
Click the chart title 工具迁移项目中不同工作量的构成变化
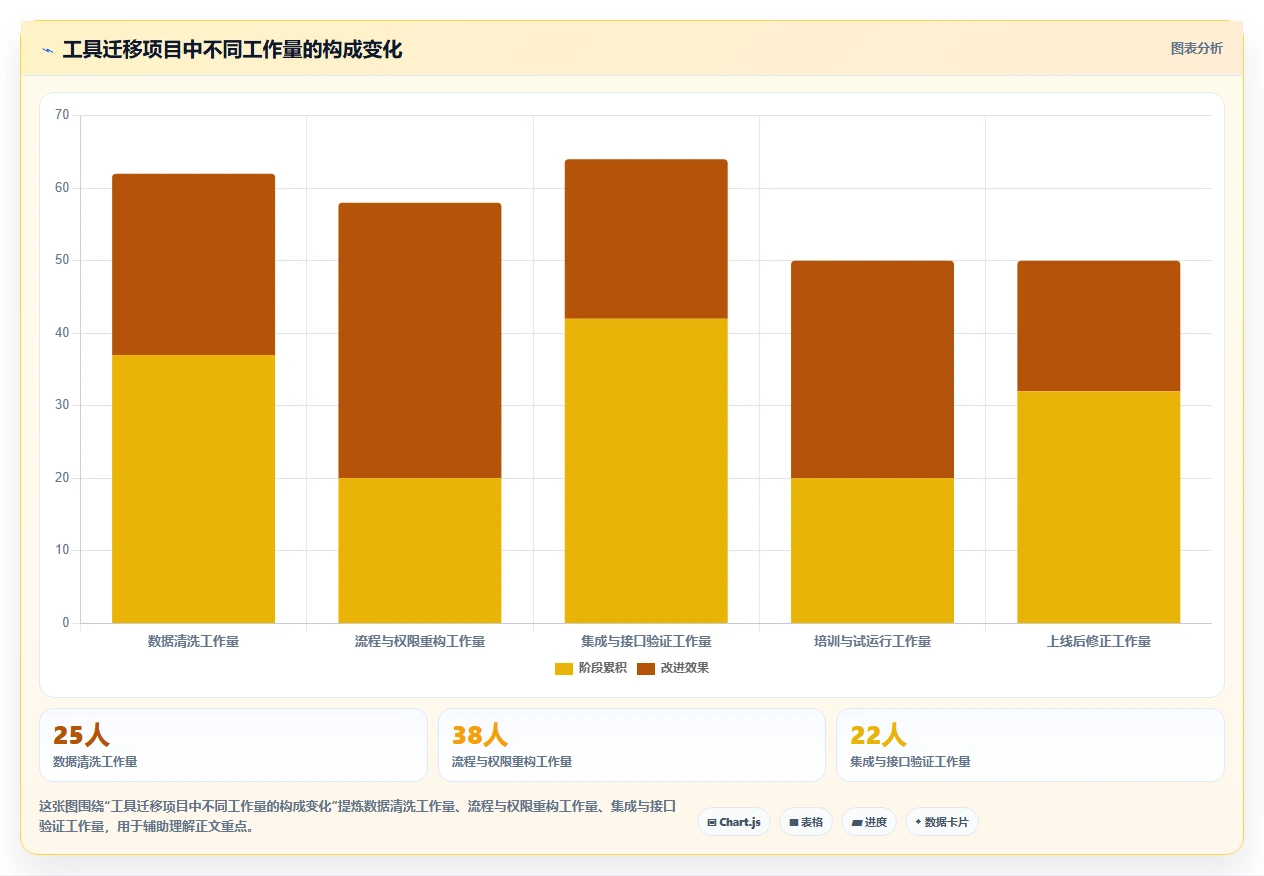point(232,49)
